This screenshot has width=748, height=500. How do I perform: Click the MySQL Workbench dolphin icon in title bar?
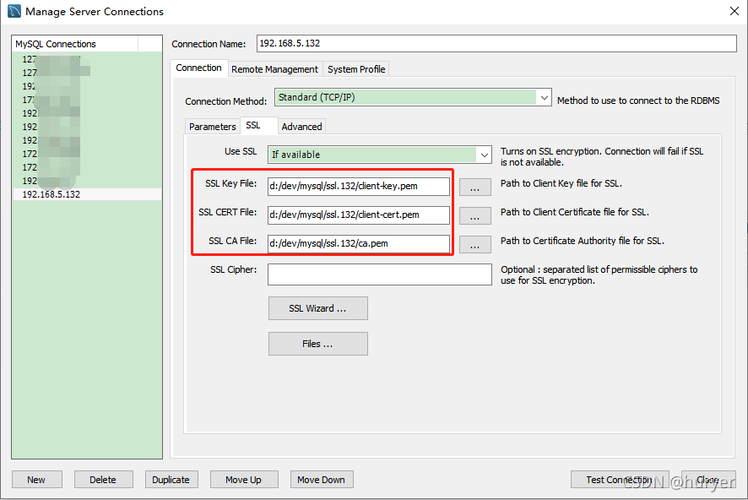(x=14, y=11)
